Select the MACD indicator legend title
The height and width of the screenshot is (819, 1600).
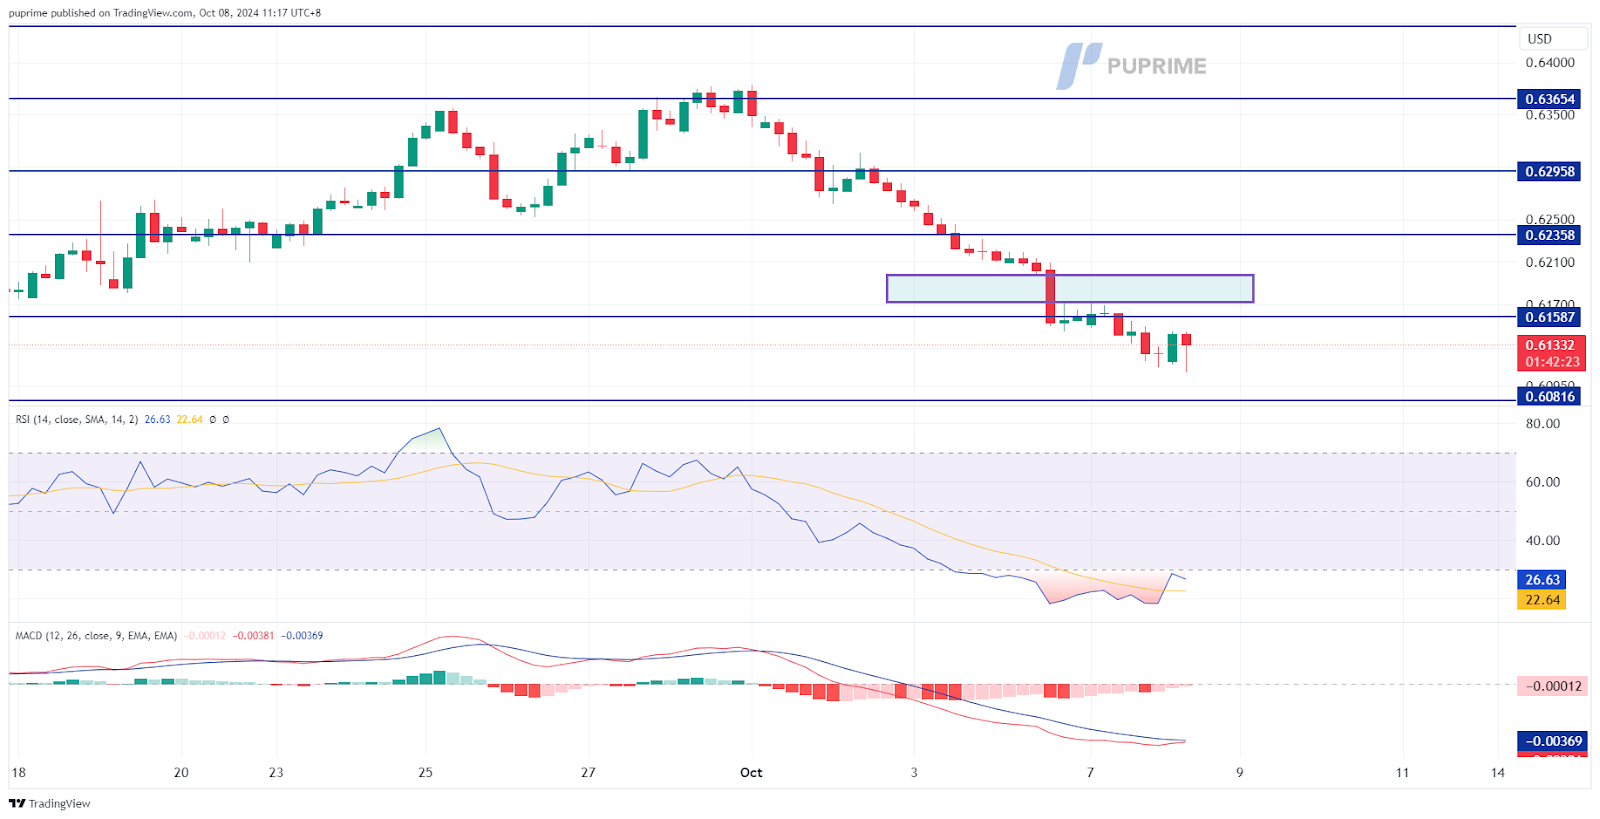tap(96, 636)
